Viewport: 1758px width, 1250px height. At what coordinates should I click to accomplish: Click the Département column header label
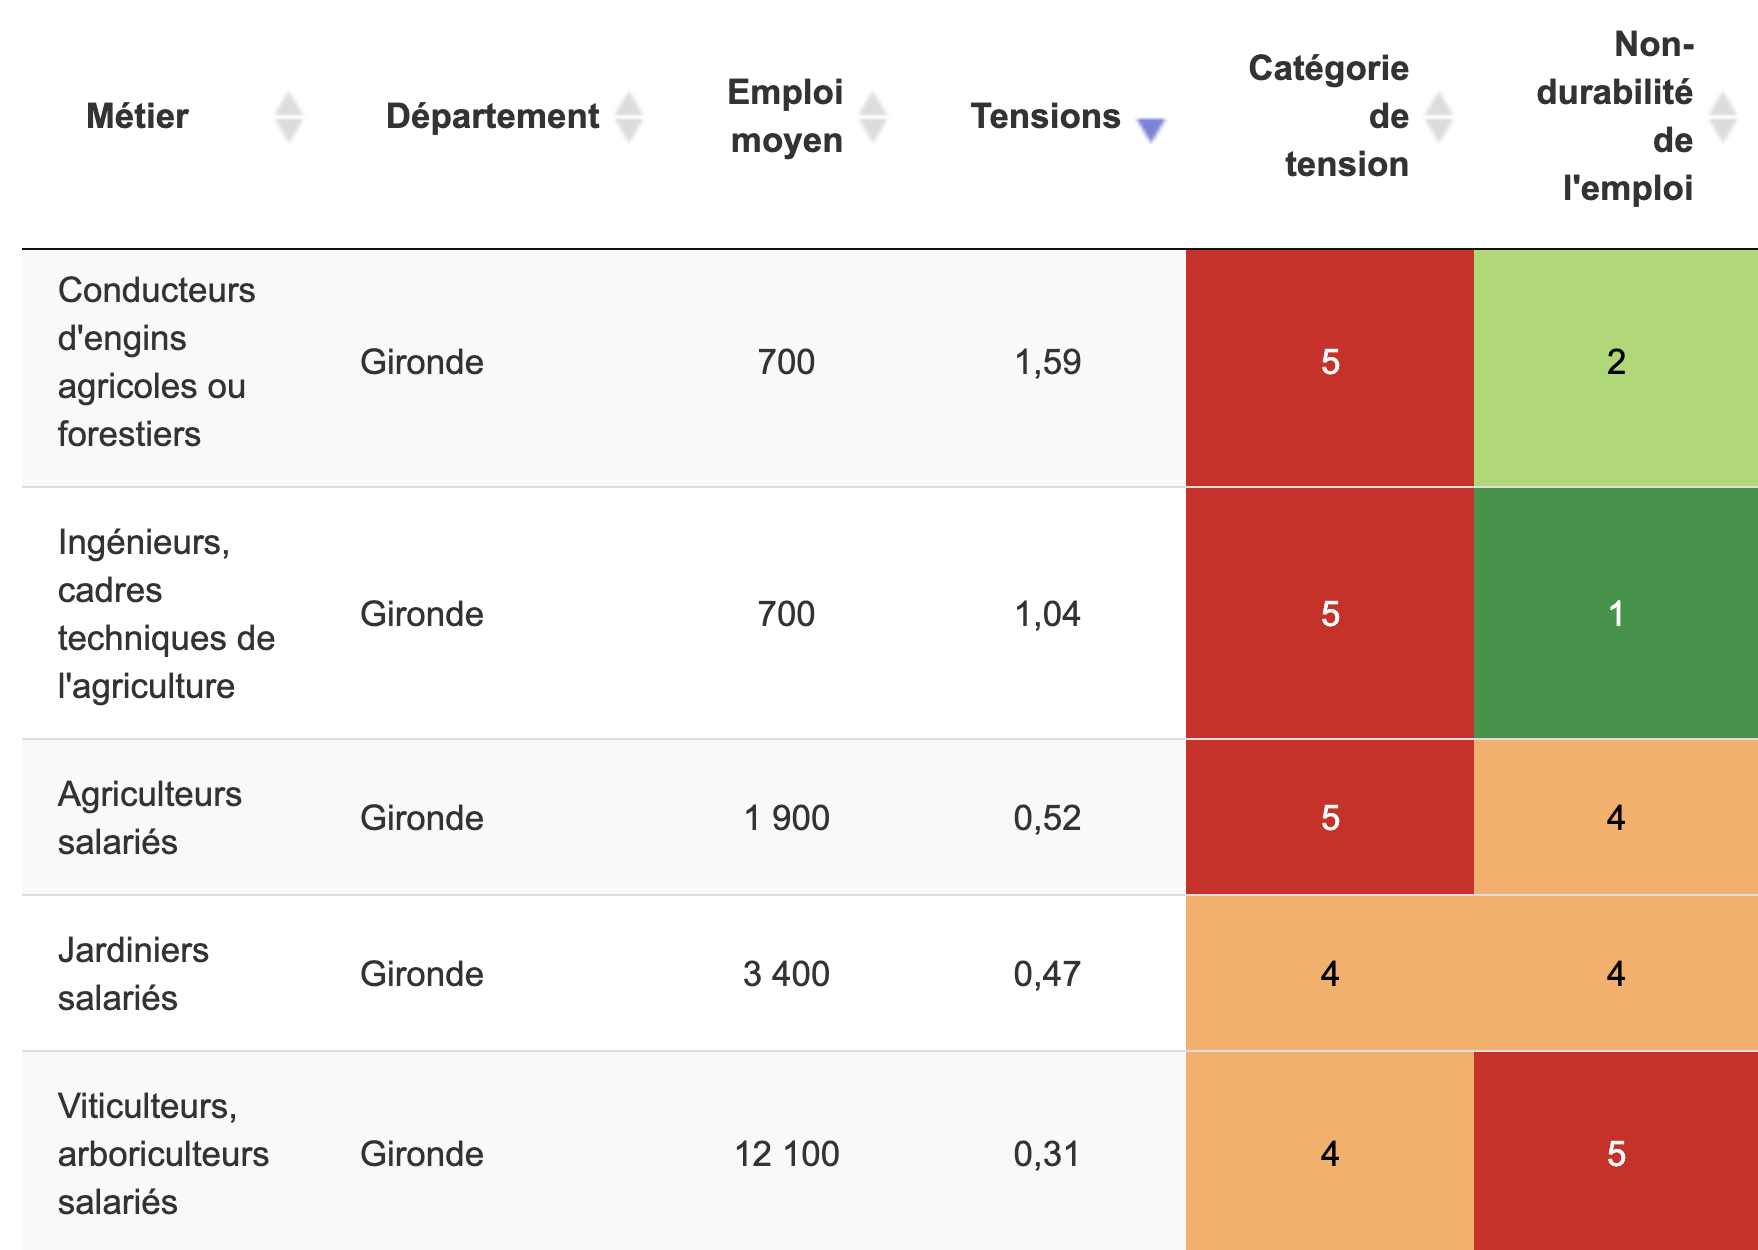[x=492, y=117]
